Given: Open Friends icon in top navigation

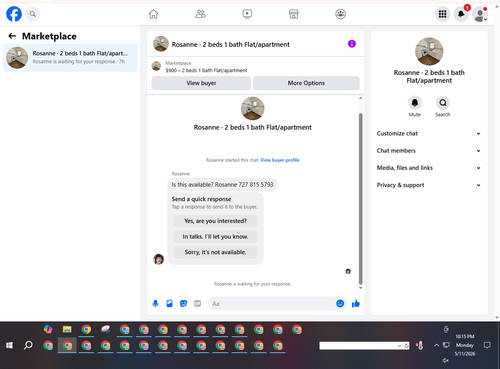Looking at the screenshot, I should (x=200, y=14).
